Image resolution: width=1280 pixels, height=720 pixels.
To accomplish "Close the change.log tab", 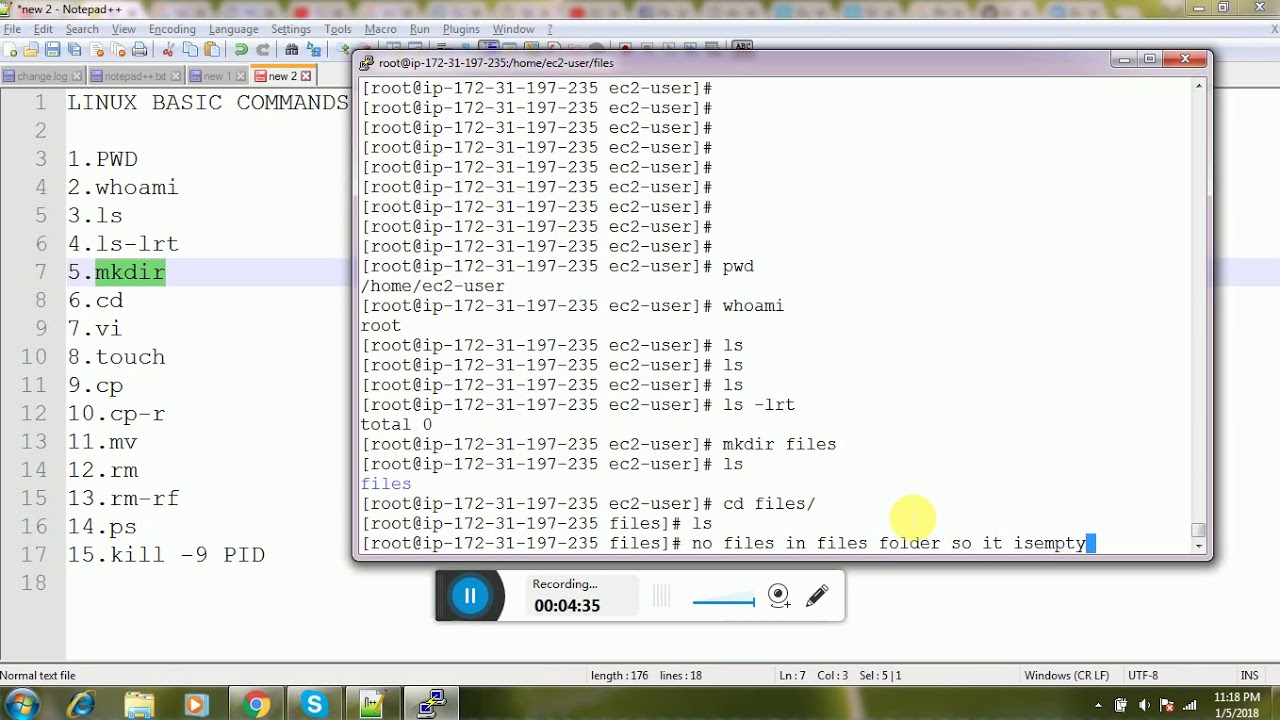I will click(78, 76).
